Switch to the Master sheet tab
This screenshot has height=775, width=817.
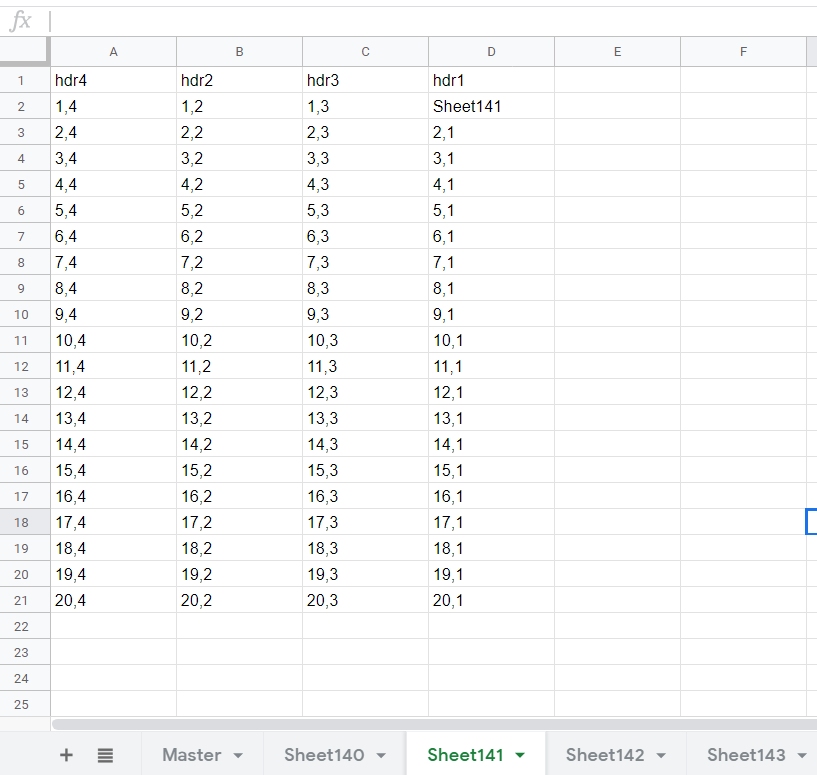(192, 755)
